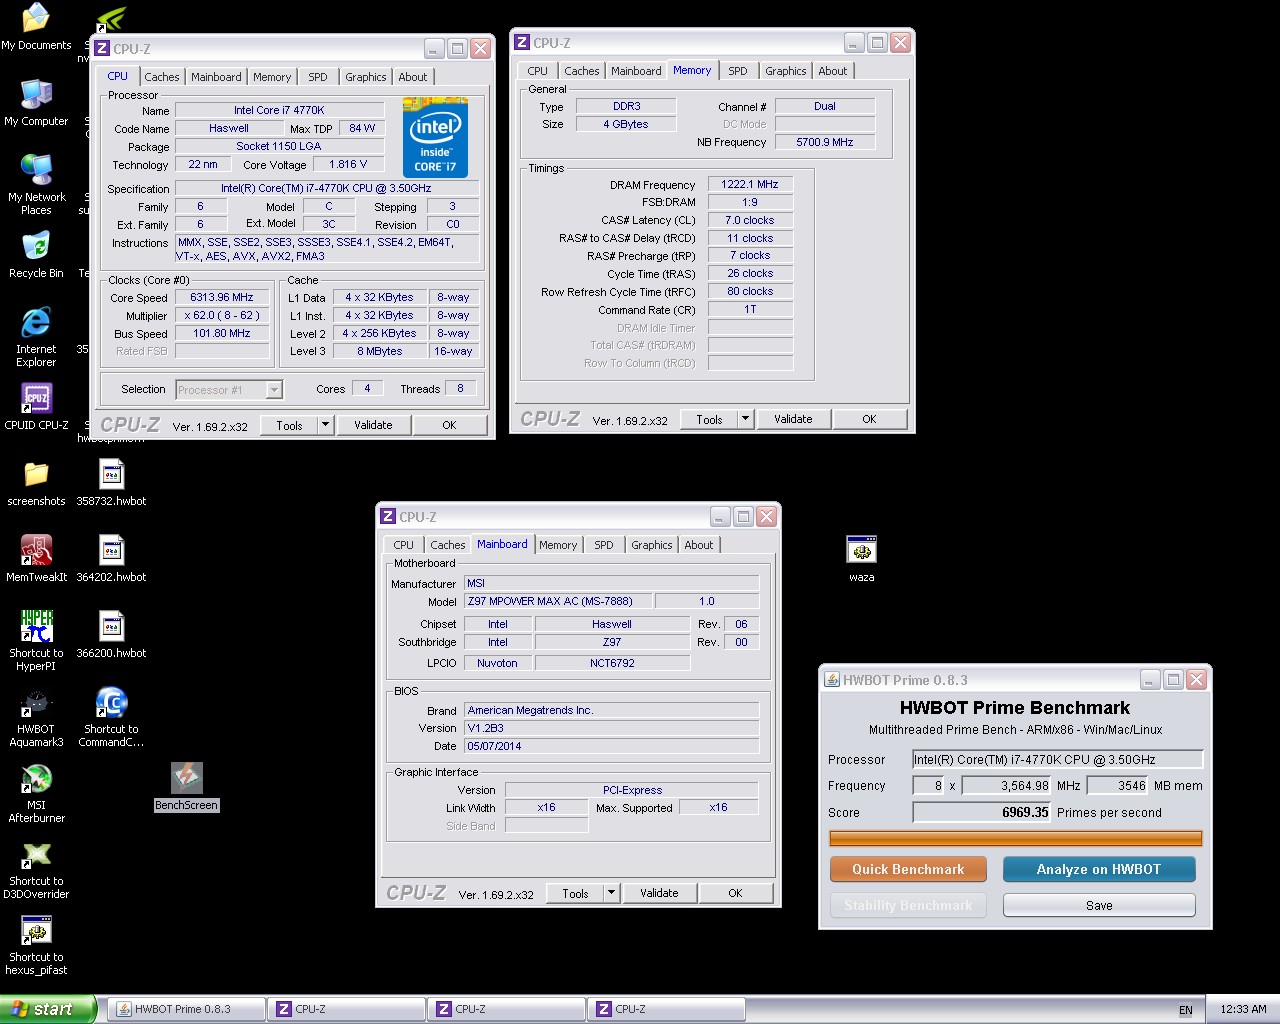Viewport: 1280px width, 1024px height.
Task: Launch Internet Explorer from desktop
Action: pyautogui.click(x=36, y=336)
